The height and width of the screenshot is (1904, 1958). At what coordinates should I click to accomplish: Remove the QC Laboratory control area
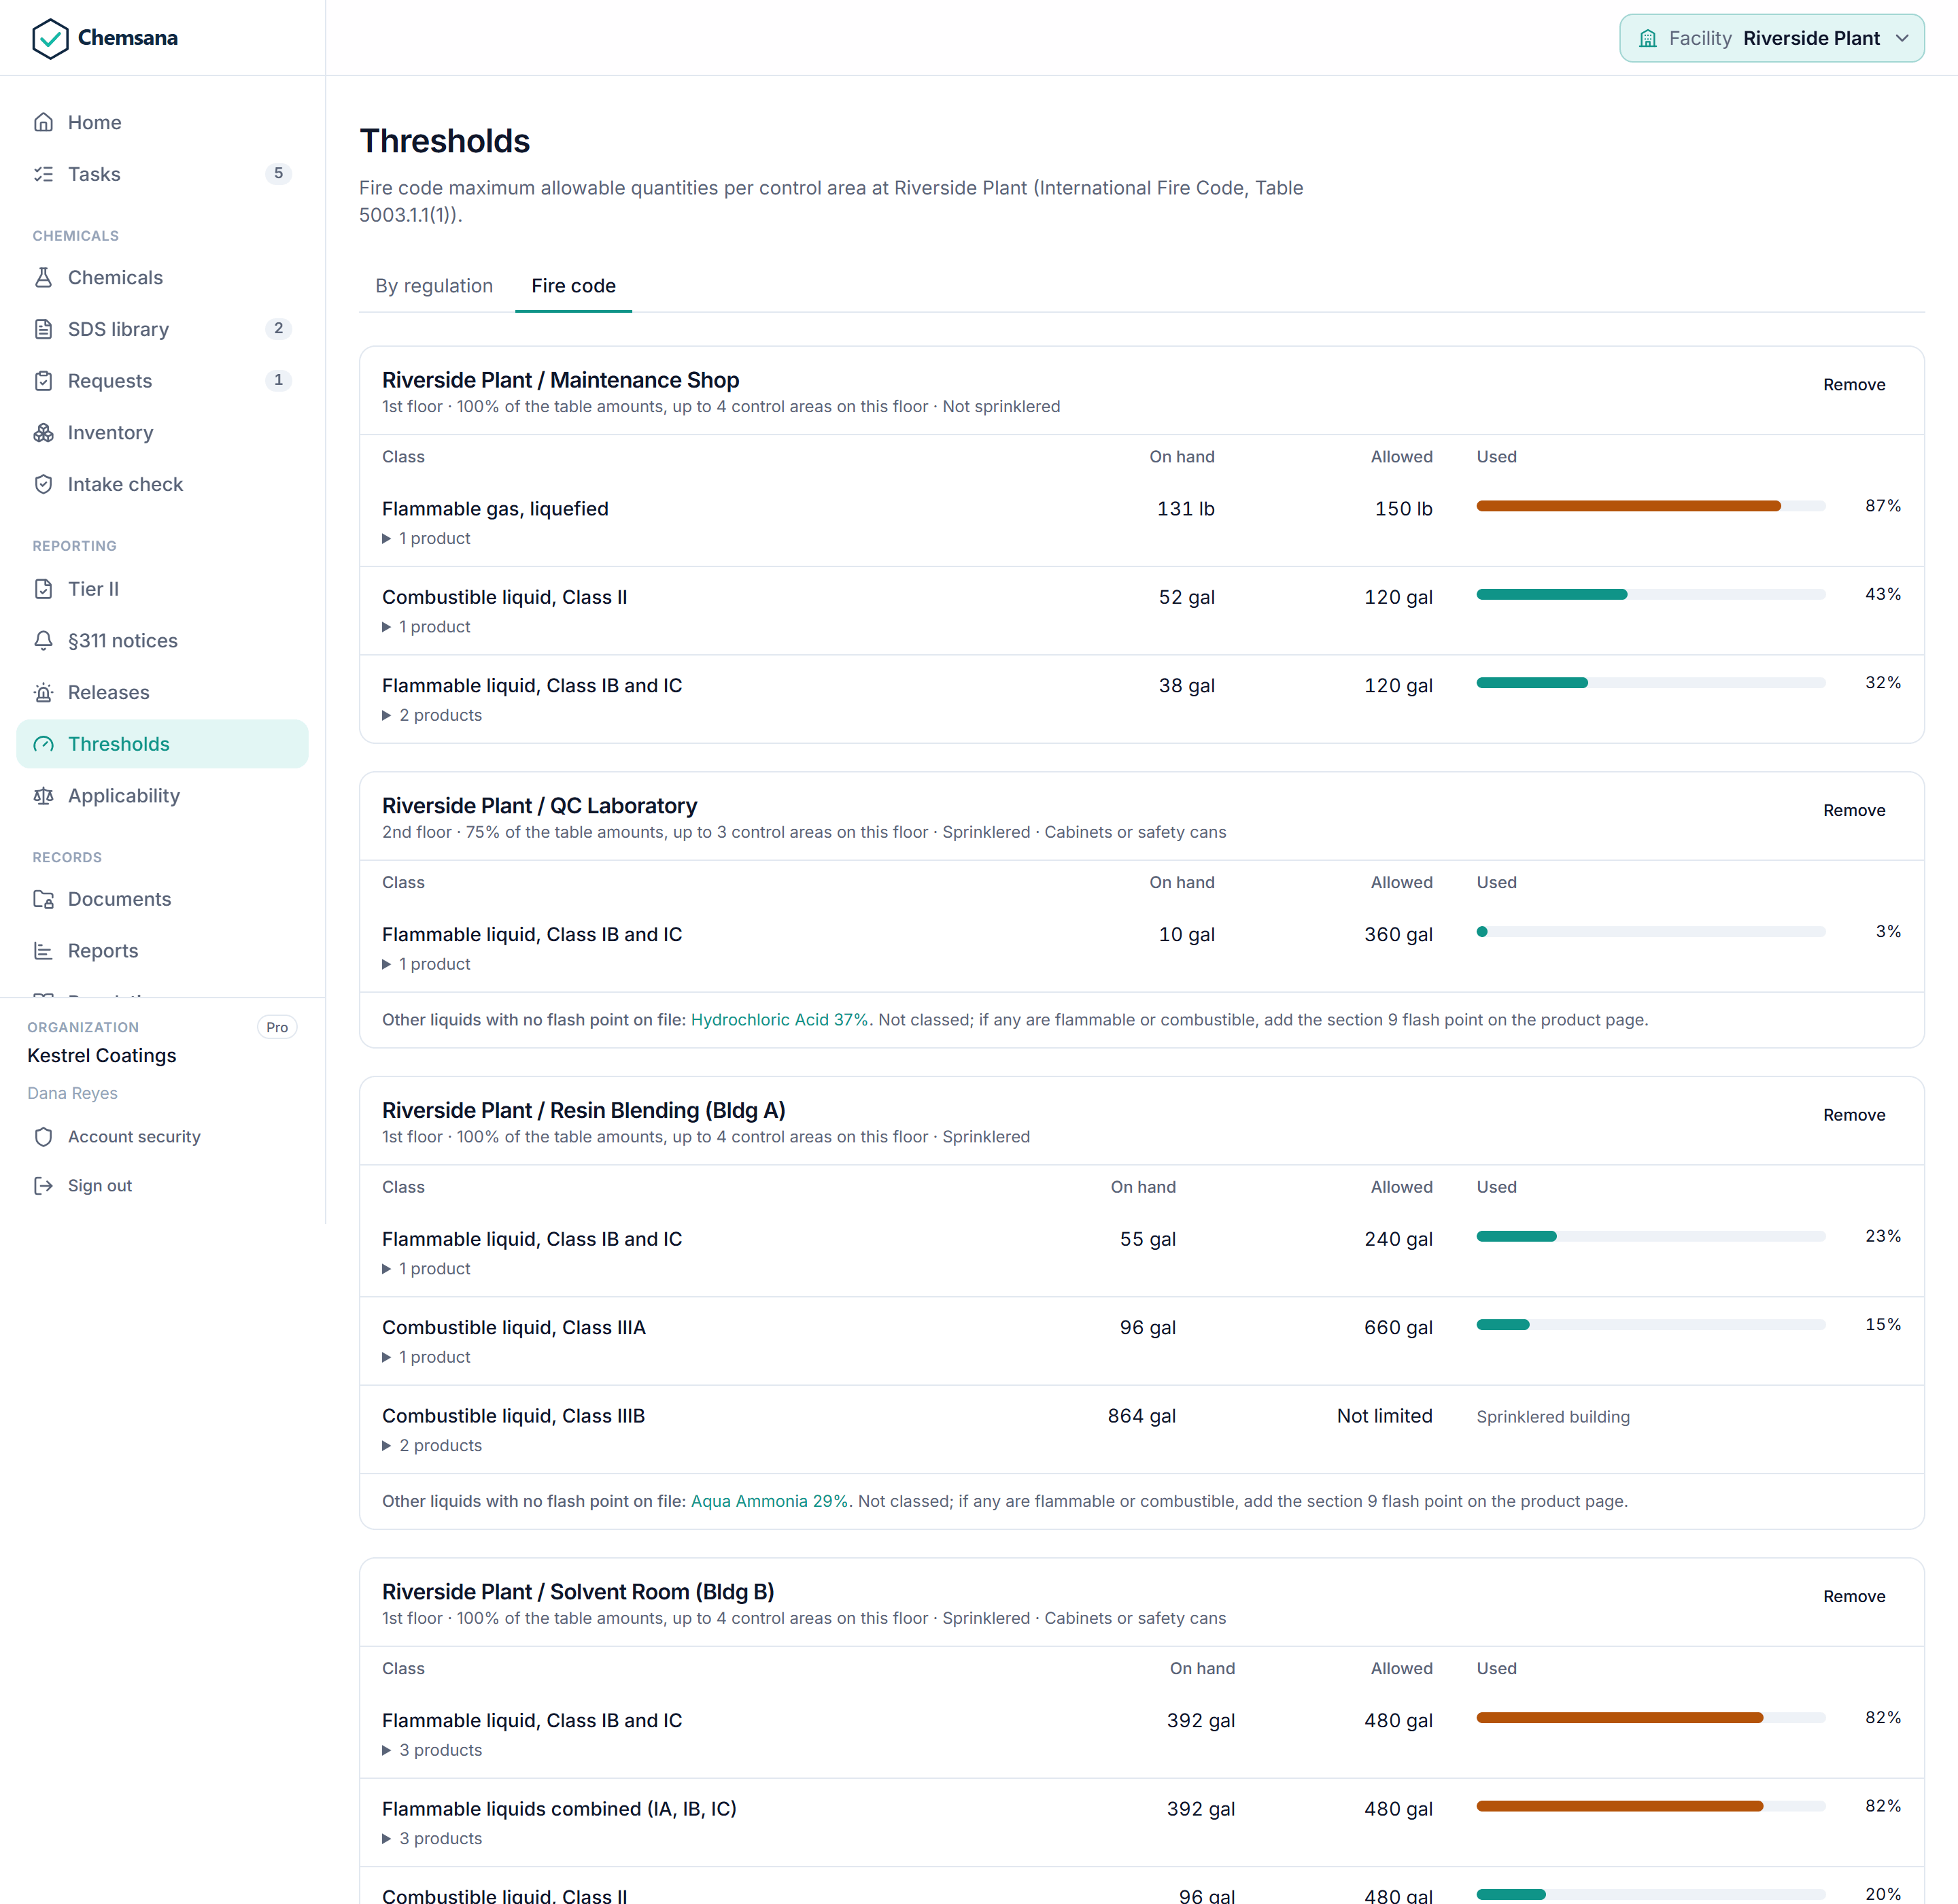[x=1854, y=811]
